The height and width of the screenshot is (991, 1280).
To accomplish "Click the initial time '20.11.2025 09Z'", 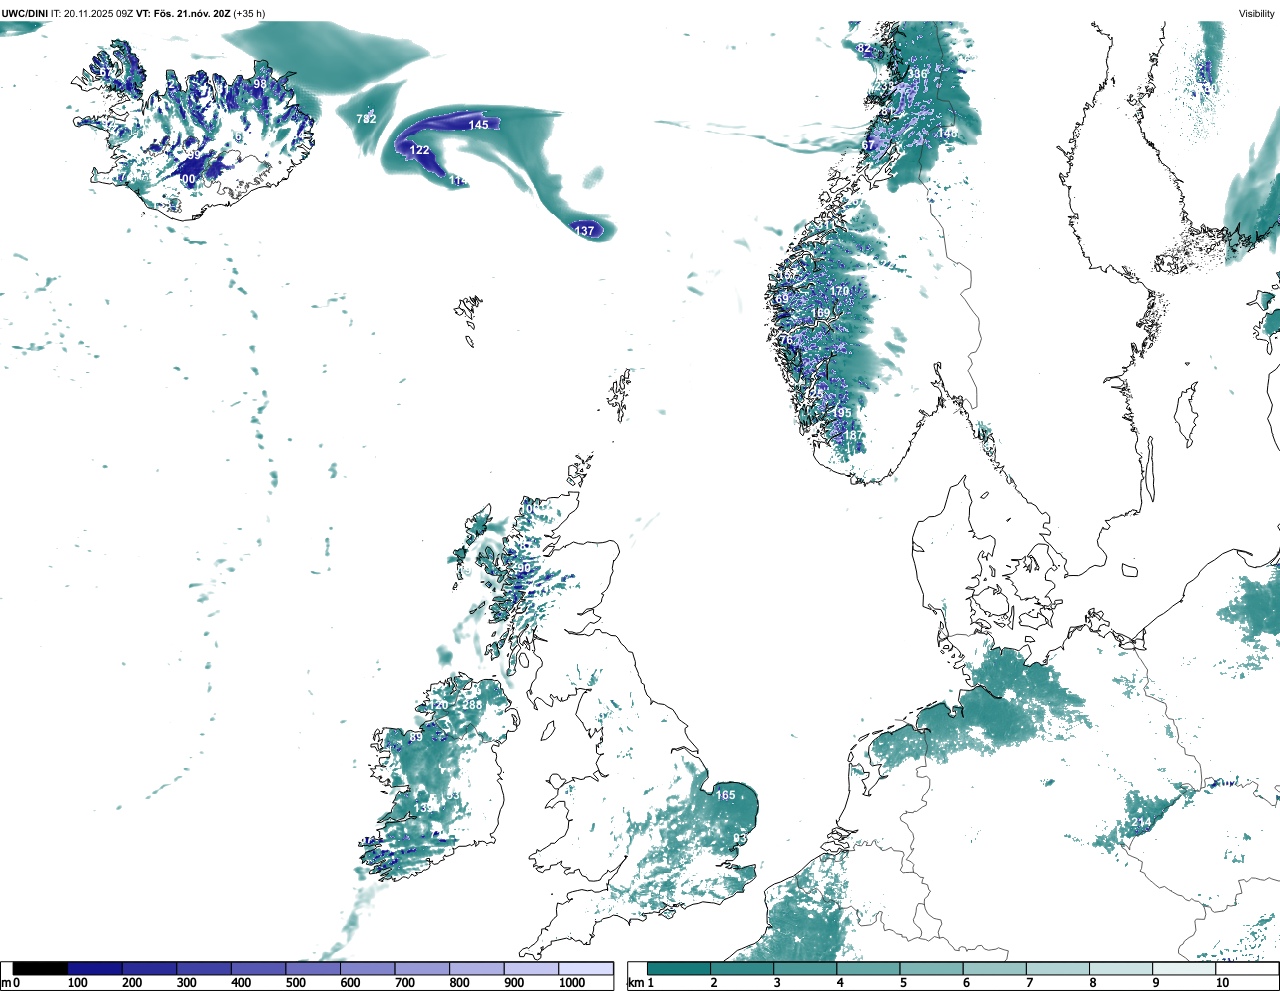I will [x=98, y=13].
